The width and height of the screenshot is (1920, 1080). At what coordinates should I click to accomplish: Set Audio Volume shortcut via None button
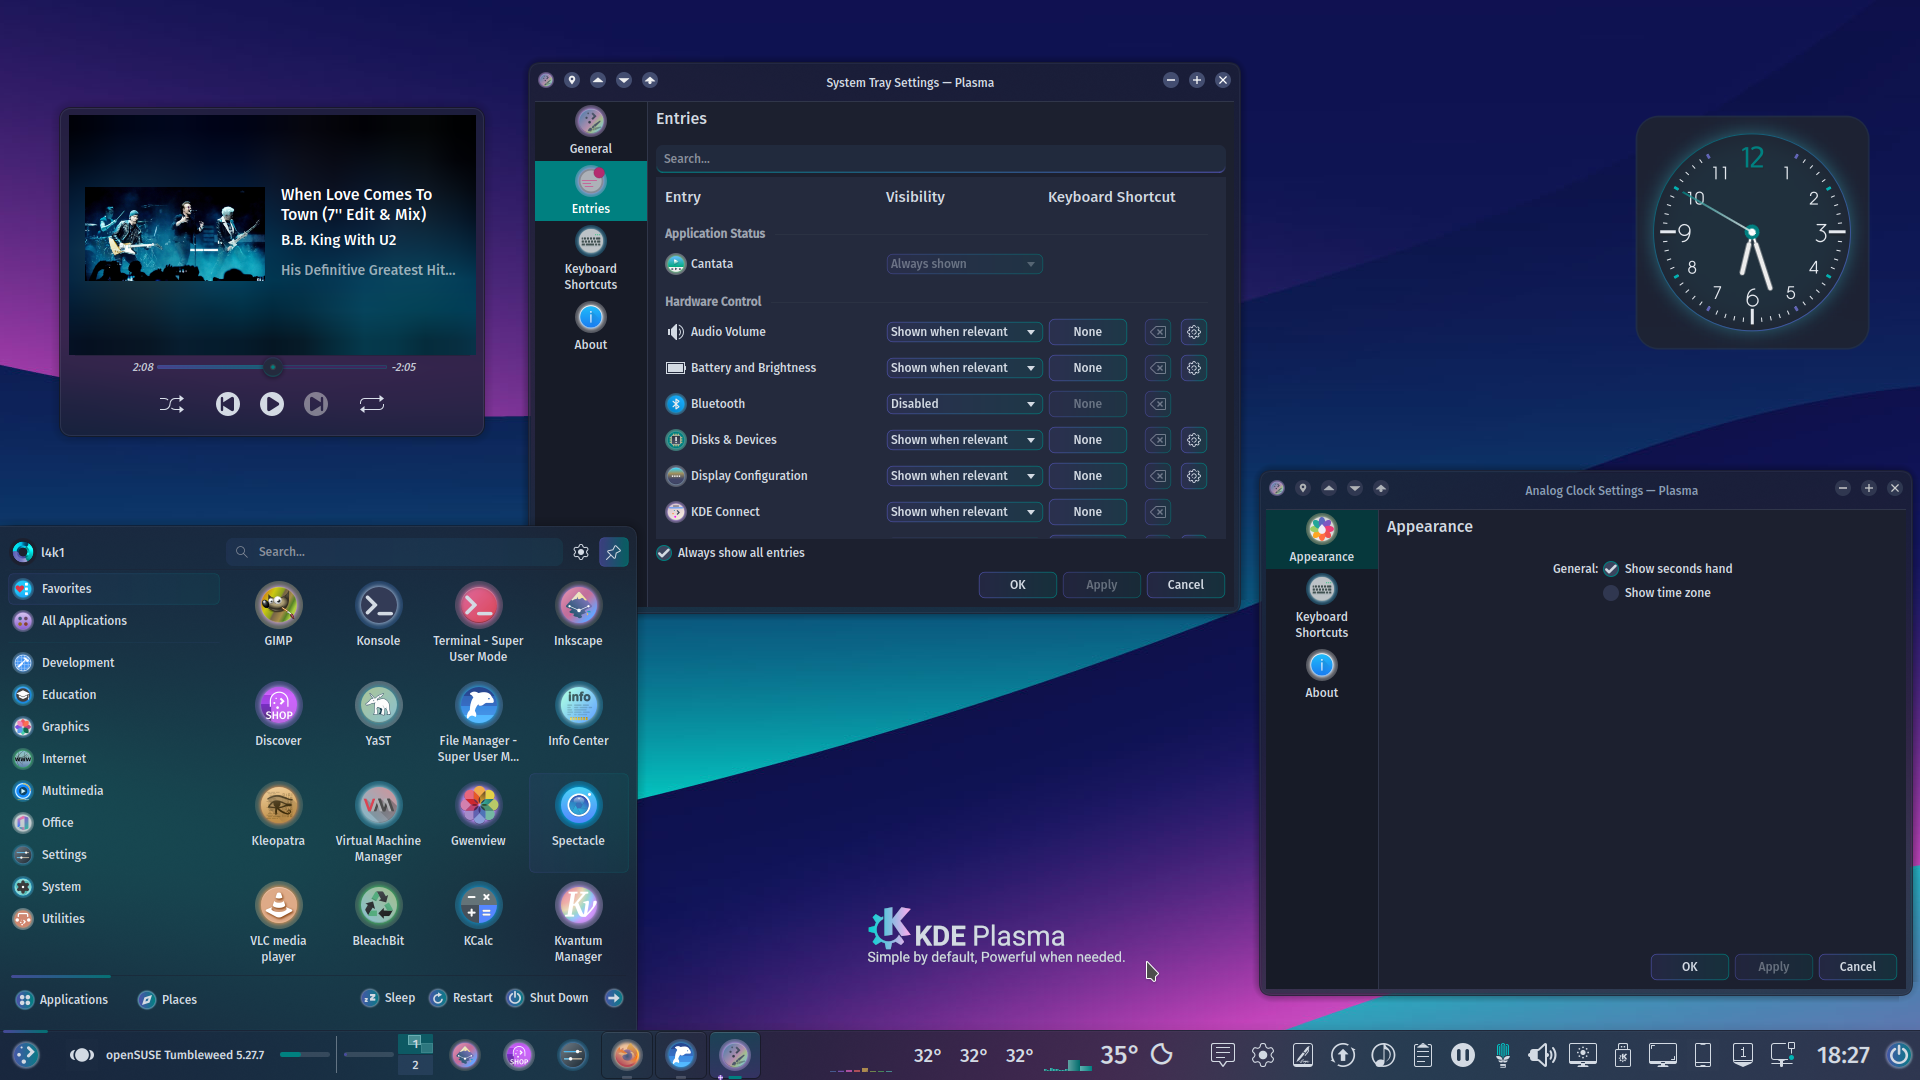tap(1087, 332)
